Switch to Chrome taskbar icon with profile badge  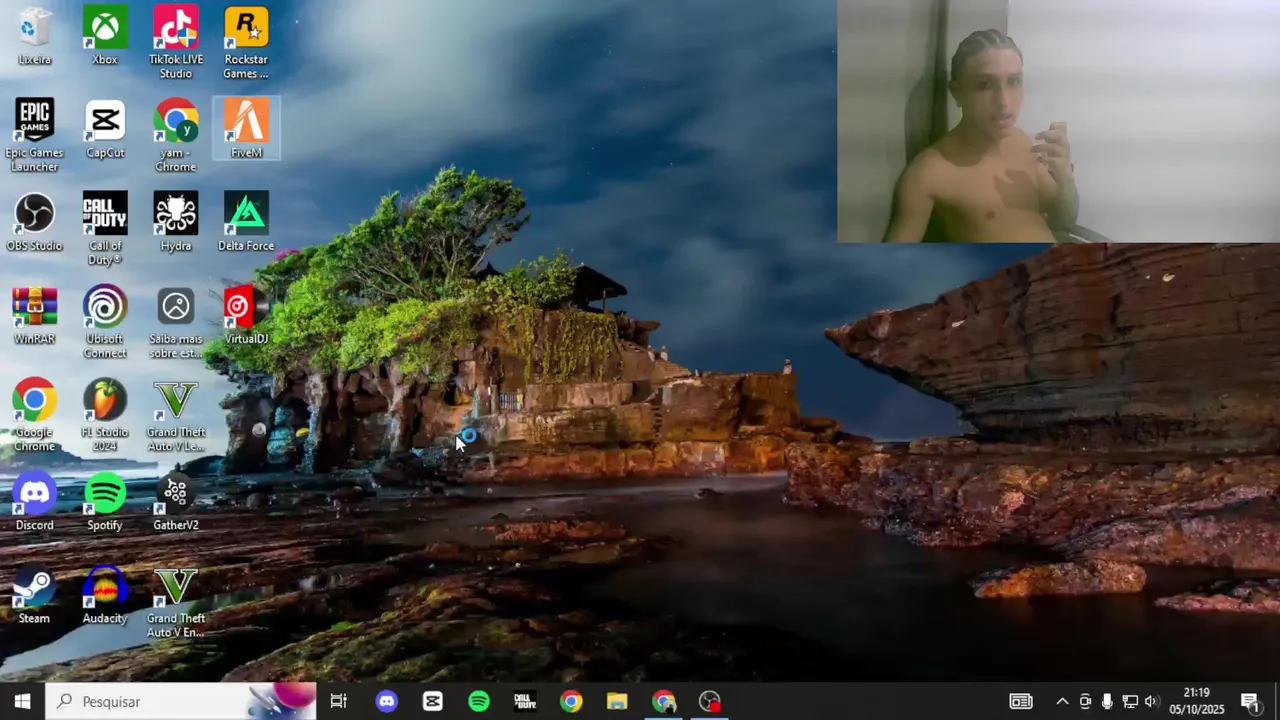click(x=663, y=701)
